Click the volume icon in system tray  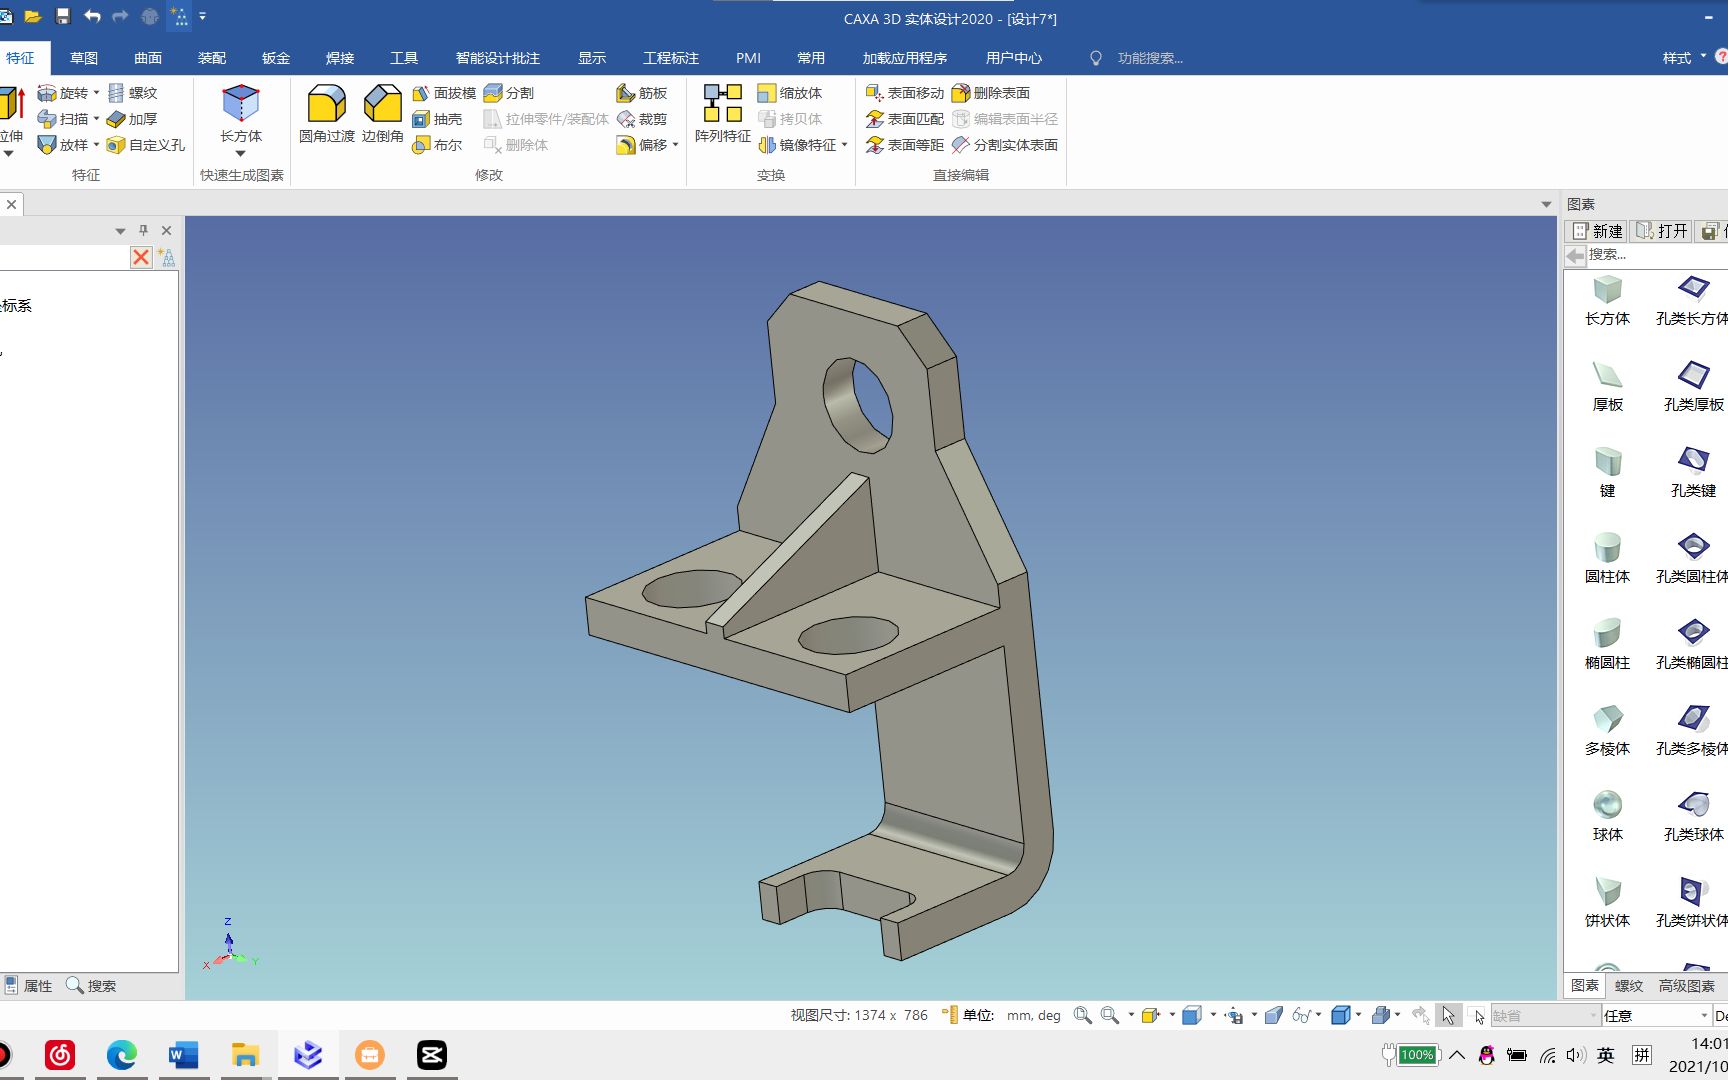pos(1576,1055)
